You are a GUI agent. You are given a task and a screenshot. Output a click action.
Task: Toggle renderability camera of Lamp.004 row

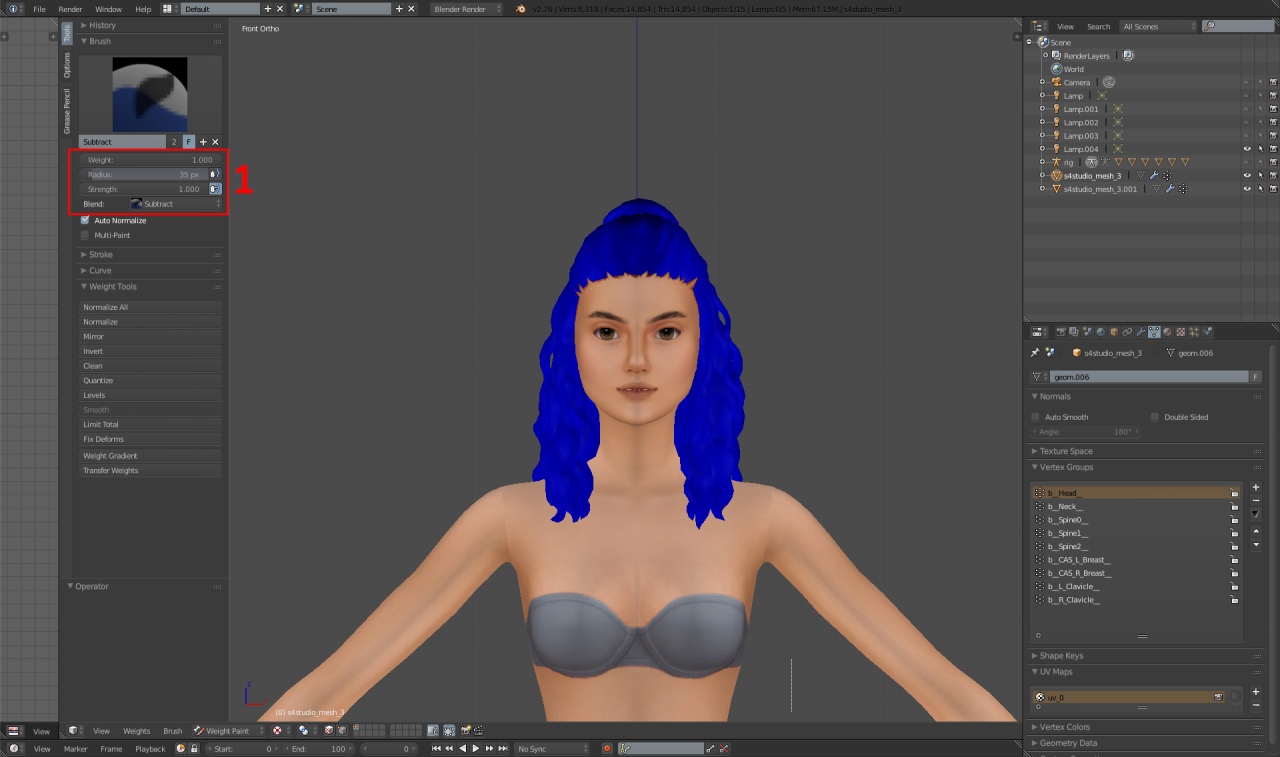pyautogui.click(x=1273, y=148)
